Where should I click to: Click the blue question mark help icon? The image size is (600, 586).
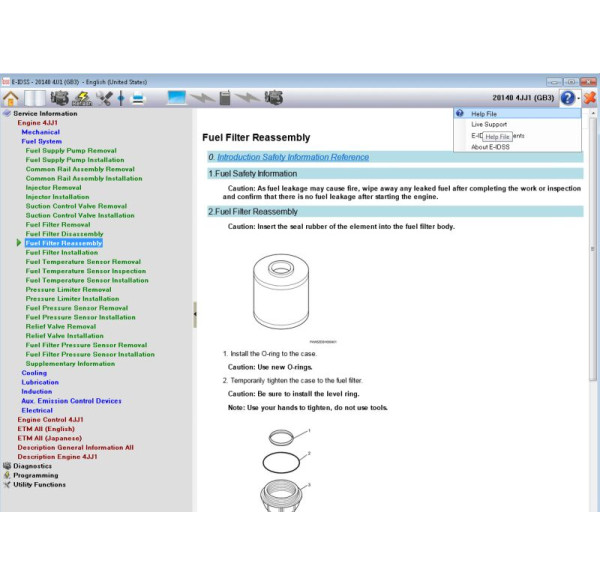tap(567, 97)
